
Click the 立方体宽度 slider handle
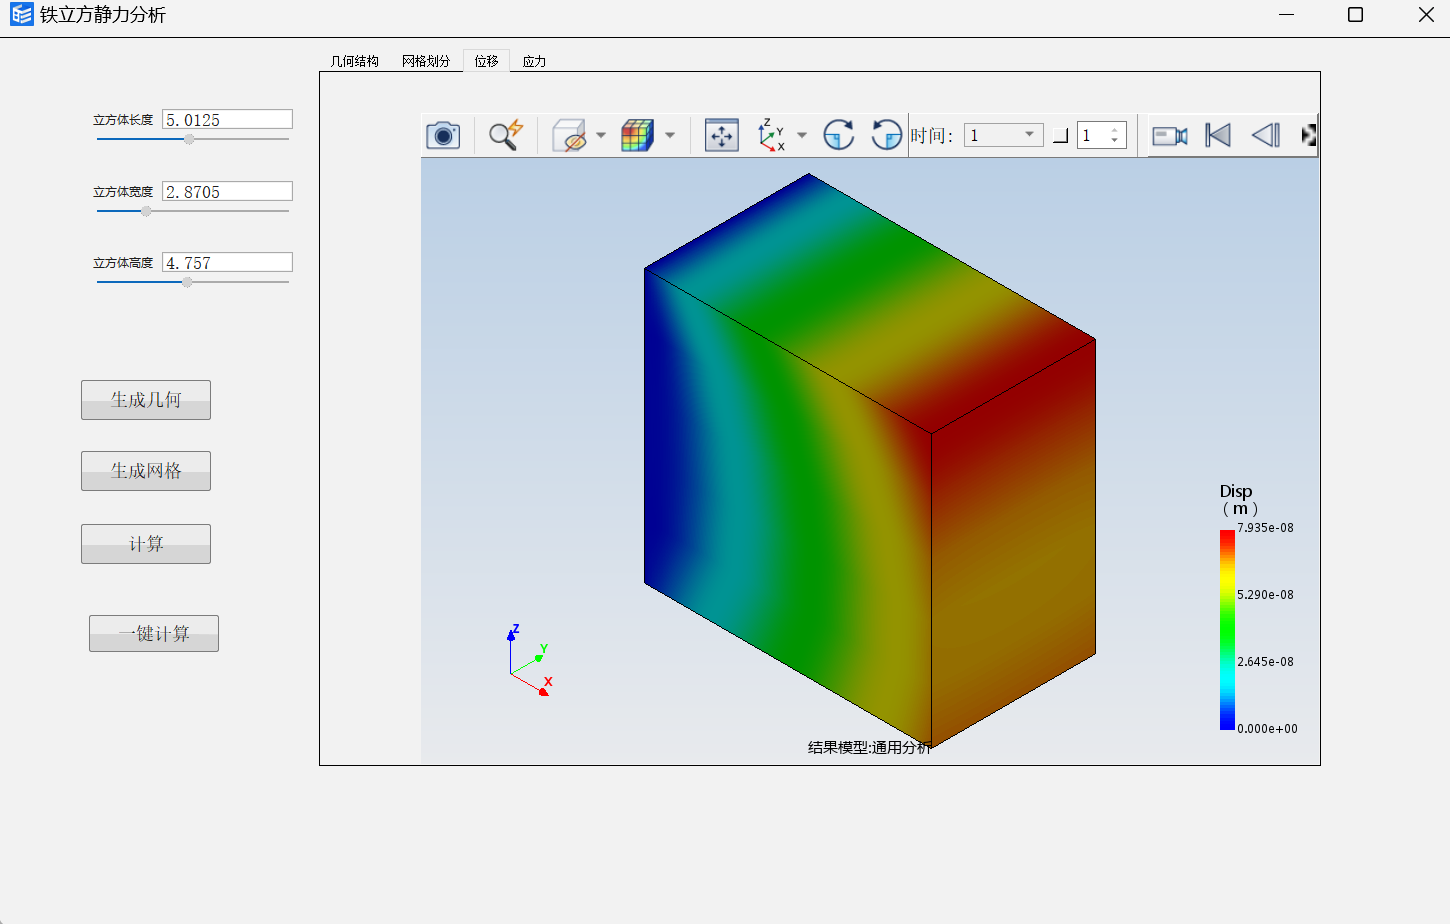coord(146,211)
